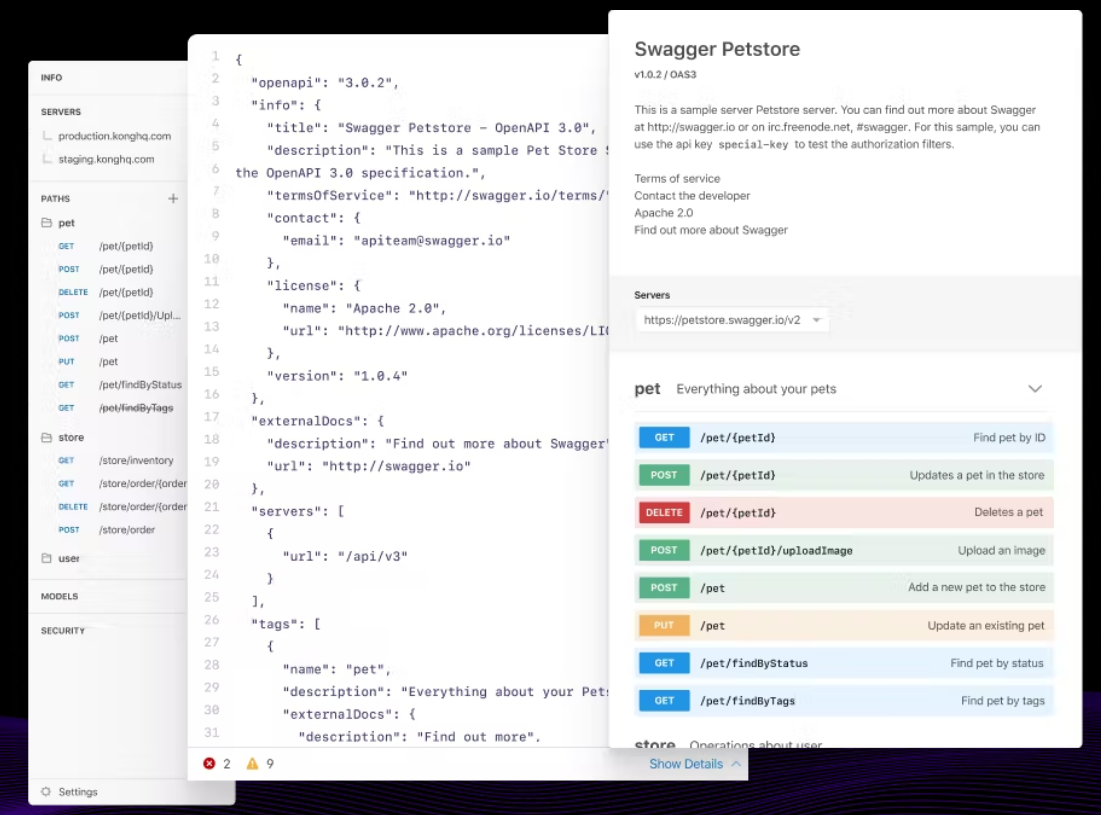Expand the PUT /pet Update an existing pet row
Image resolution: width=1101 pixels, height=815 pixels.
(x=844, y=626)
